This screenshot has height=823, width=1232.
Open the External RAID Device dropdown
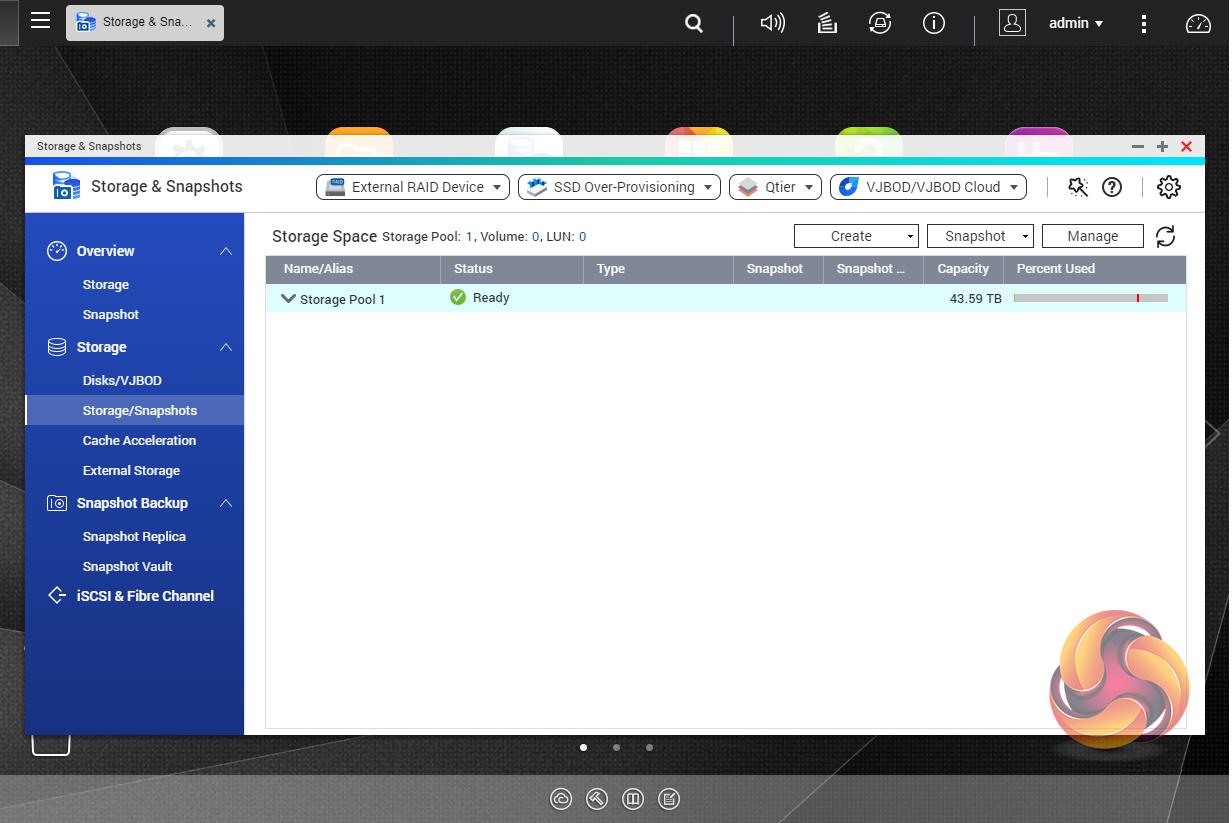tap(413, 187)
